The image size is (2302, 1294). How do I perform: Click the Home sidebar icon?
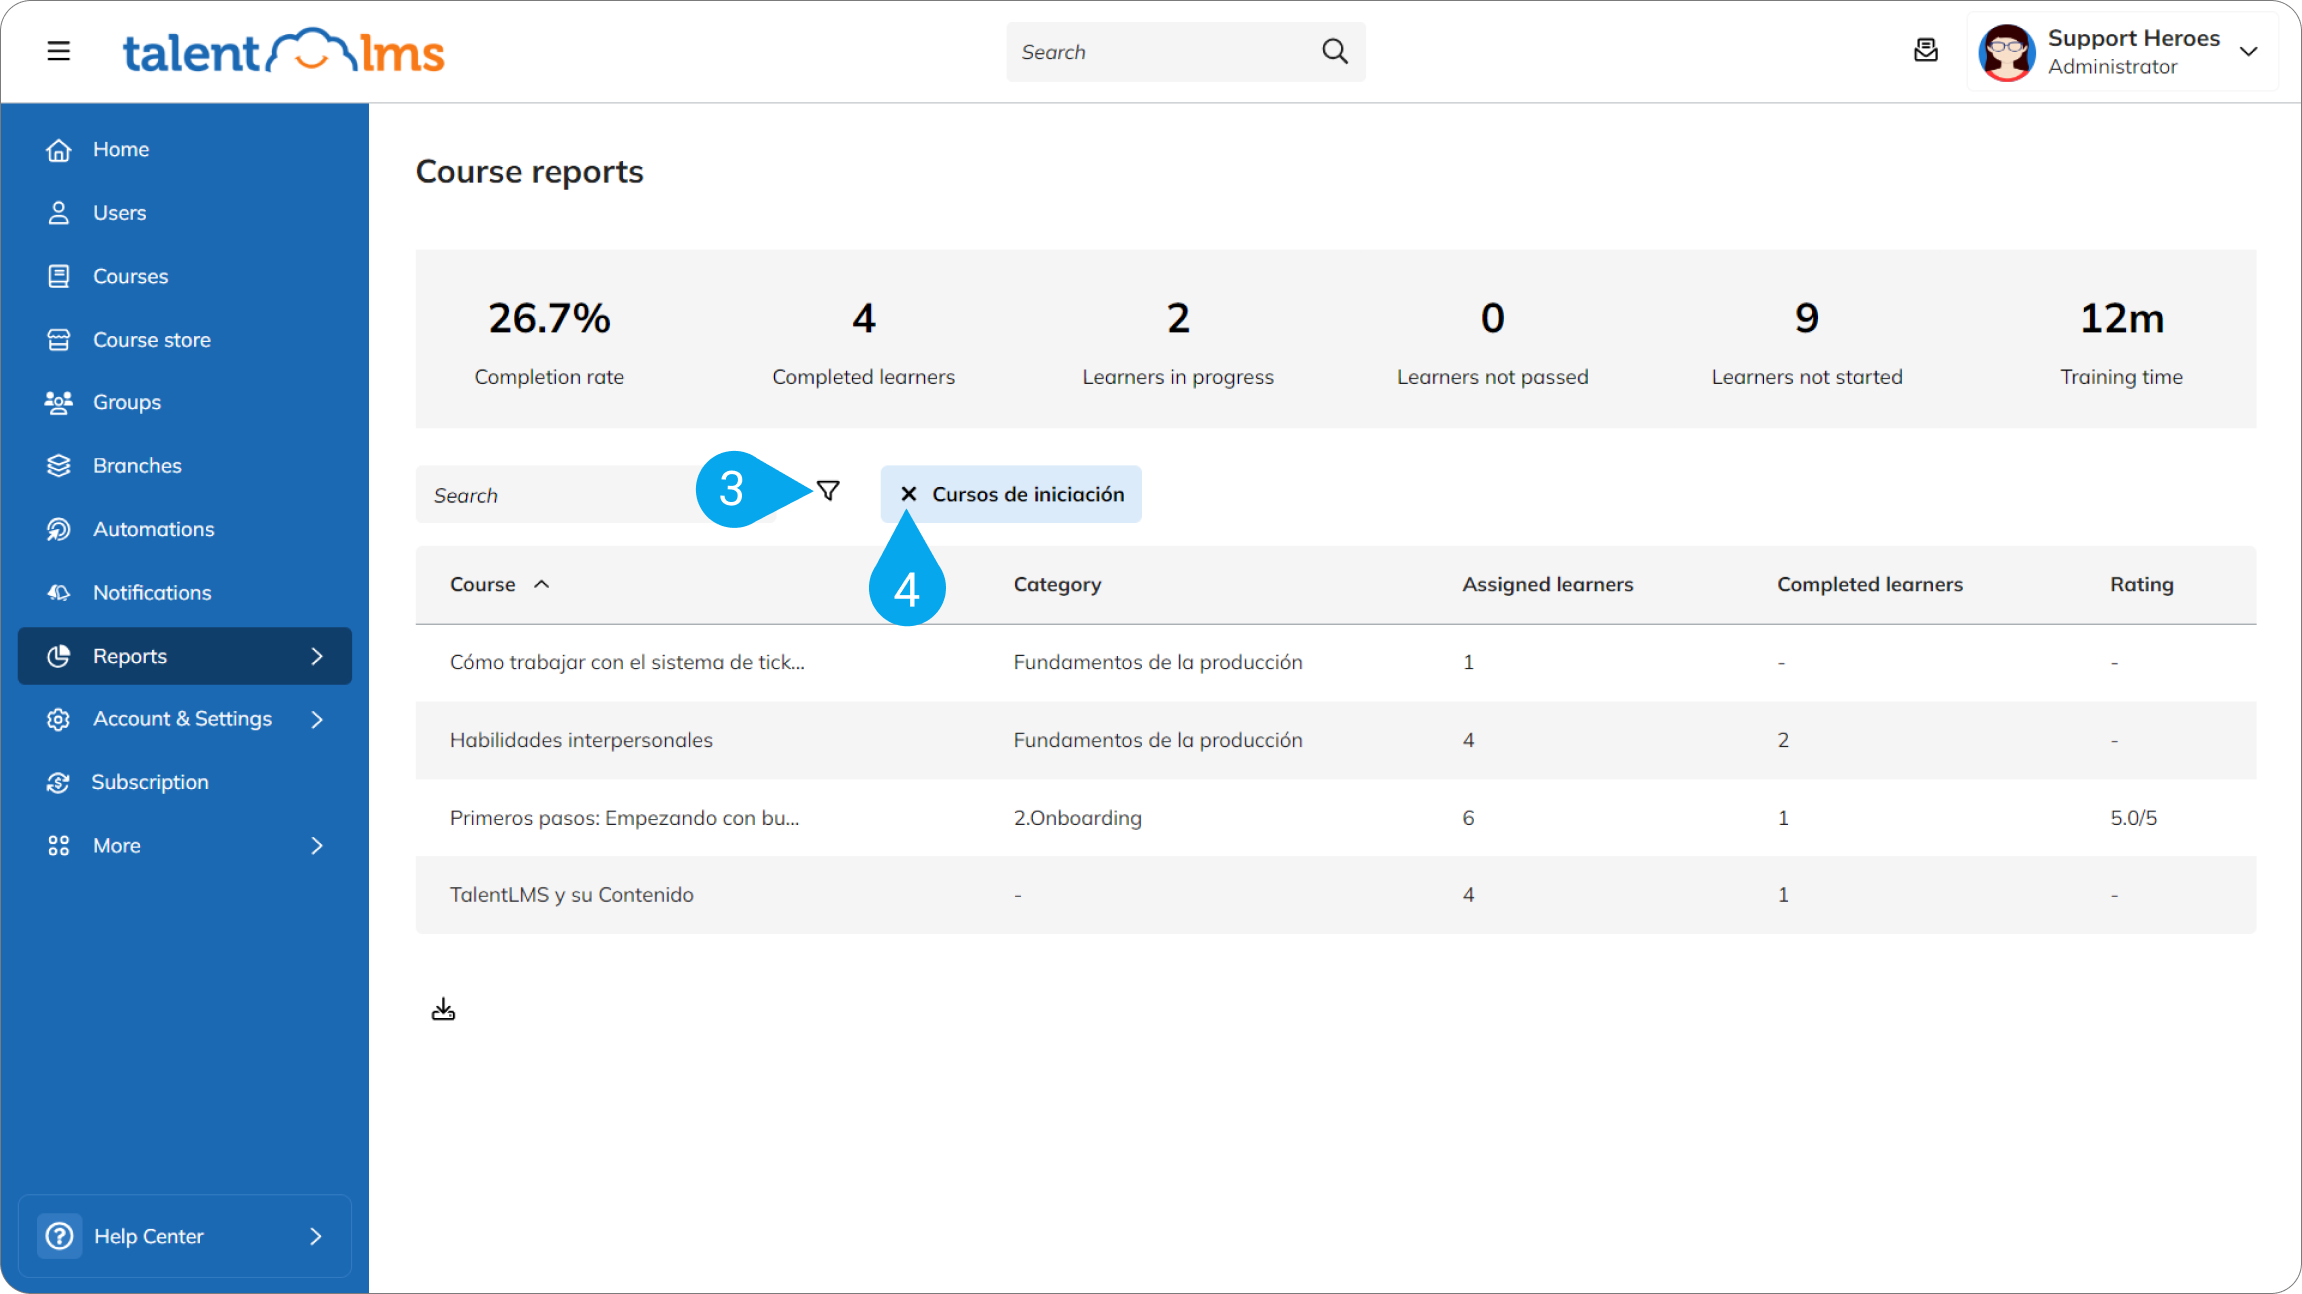coord(59,150)
